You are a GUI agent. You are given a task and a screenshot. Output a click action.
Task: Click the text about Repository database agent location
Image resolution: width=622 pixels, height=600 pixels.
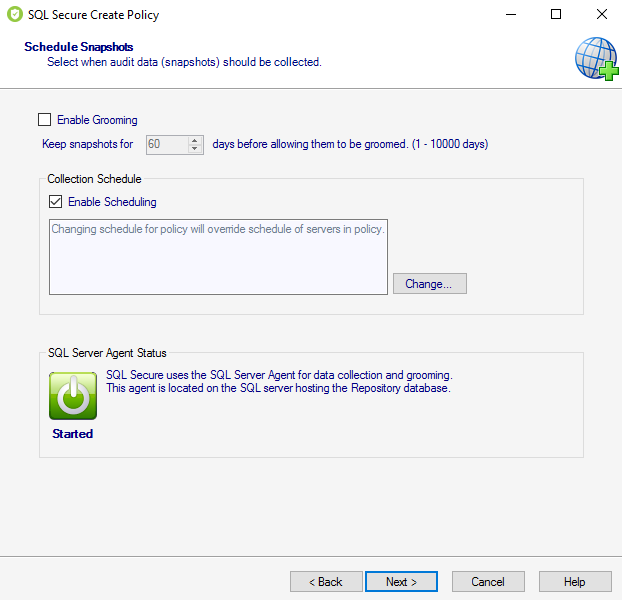click(278, 388)
